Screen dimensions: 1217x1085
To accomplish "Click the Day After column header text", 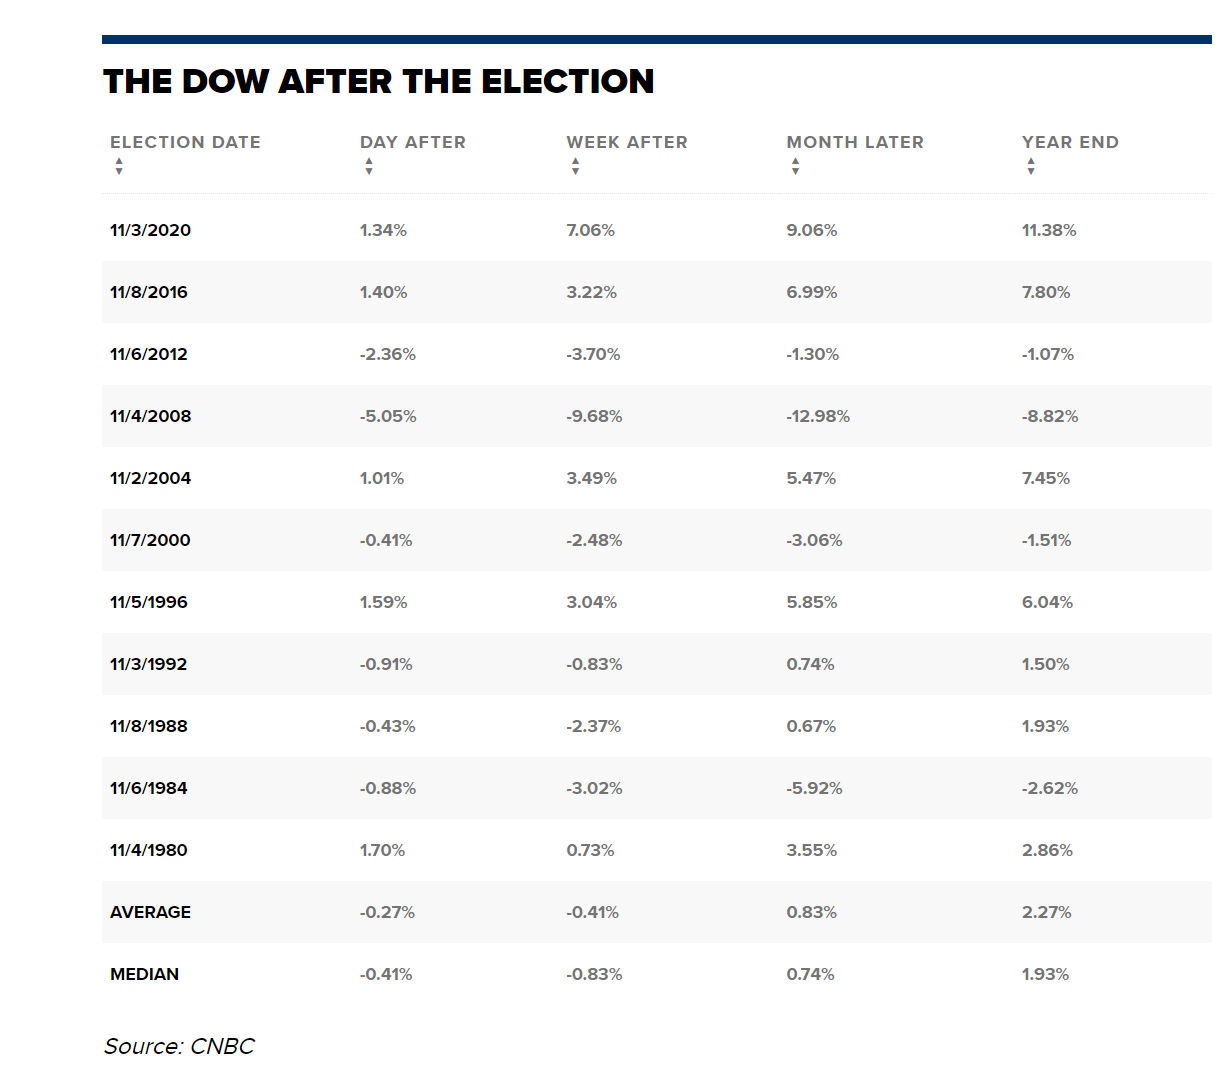I will [412, 142].
